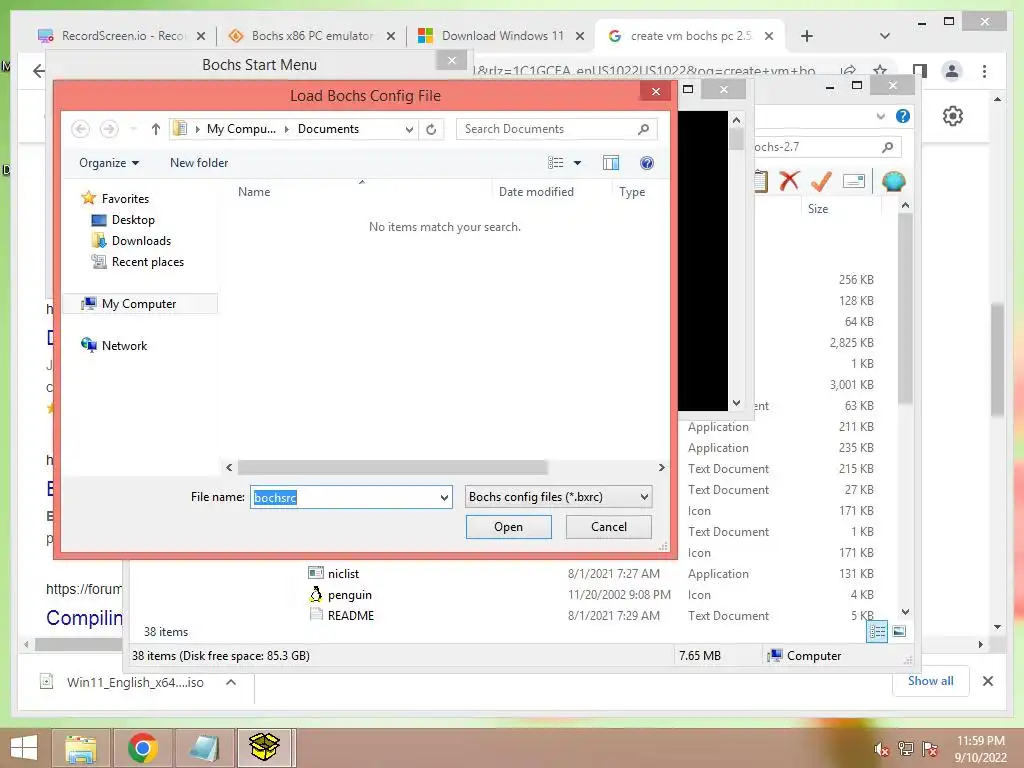This screenshot has height=768, width=1024.
Task: Select README file in Explorer
Action: click(x=351, y=615)
